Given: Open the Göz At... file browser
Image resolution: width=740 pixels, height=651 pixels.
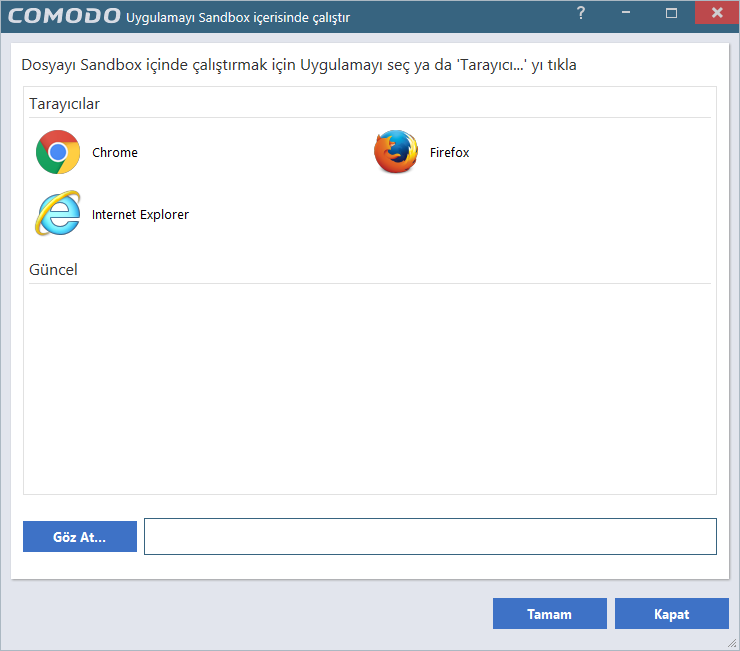Looking at the screenshot, I should (80, 536).
